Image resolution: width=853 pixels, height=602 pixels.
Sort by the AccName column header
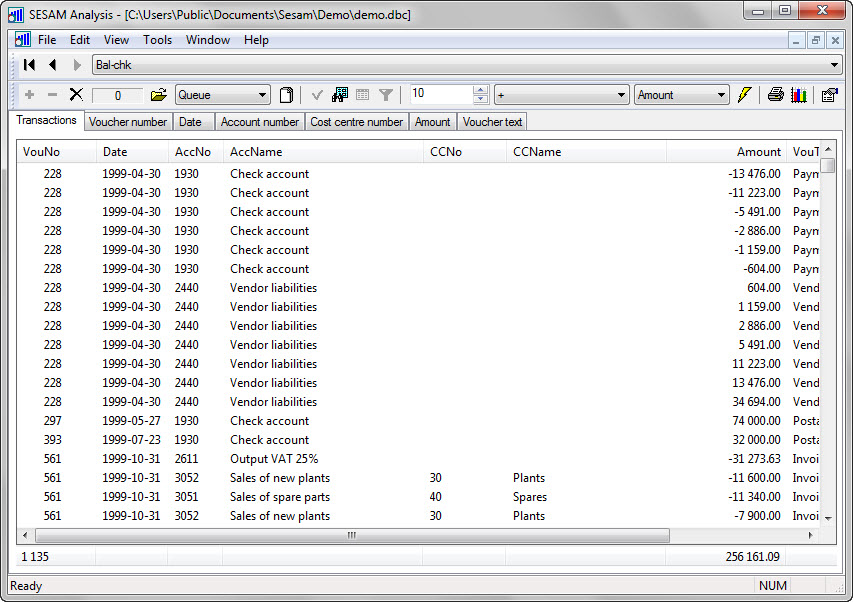323,152
